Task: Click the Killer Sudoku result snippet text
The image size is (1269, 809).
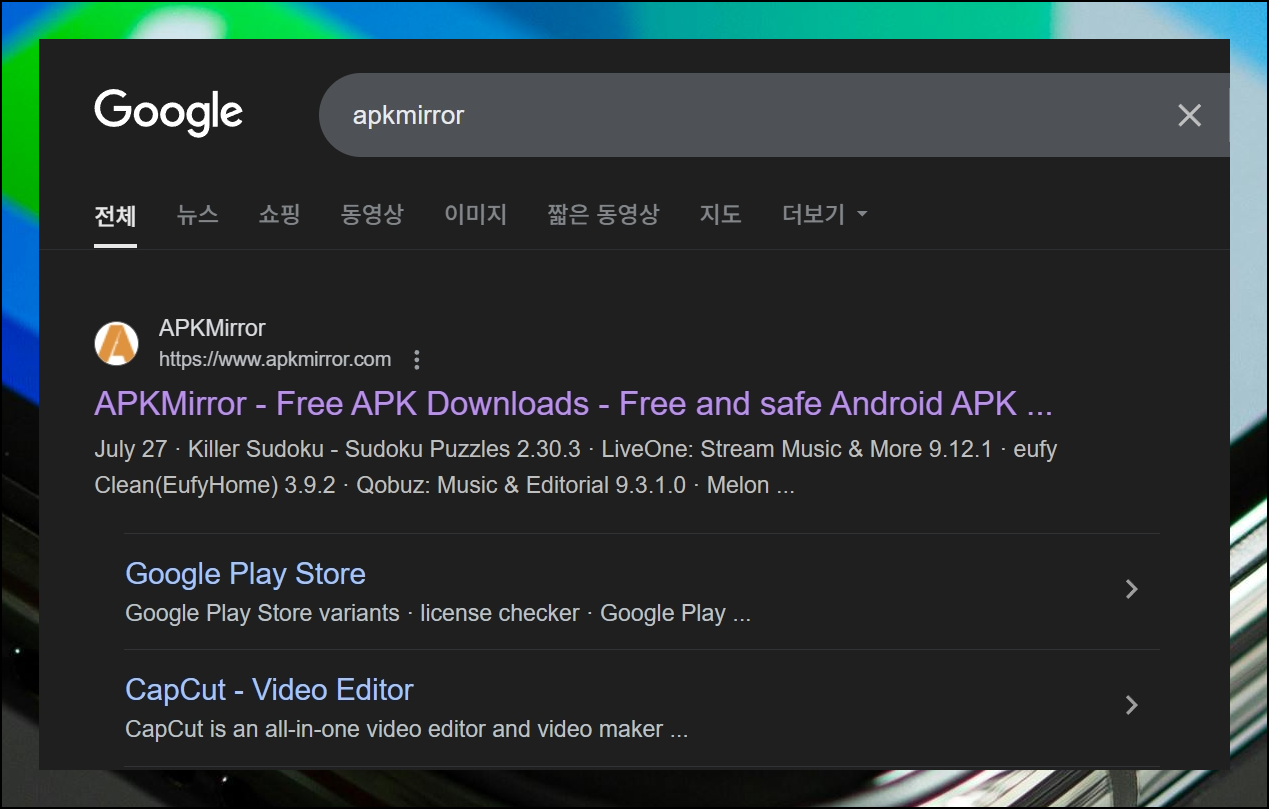Action: coord(575,467)
